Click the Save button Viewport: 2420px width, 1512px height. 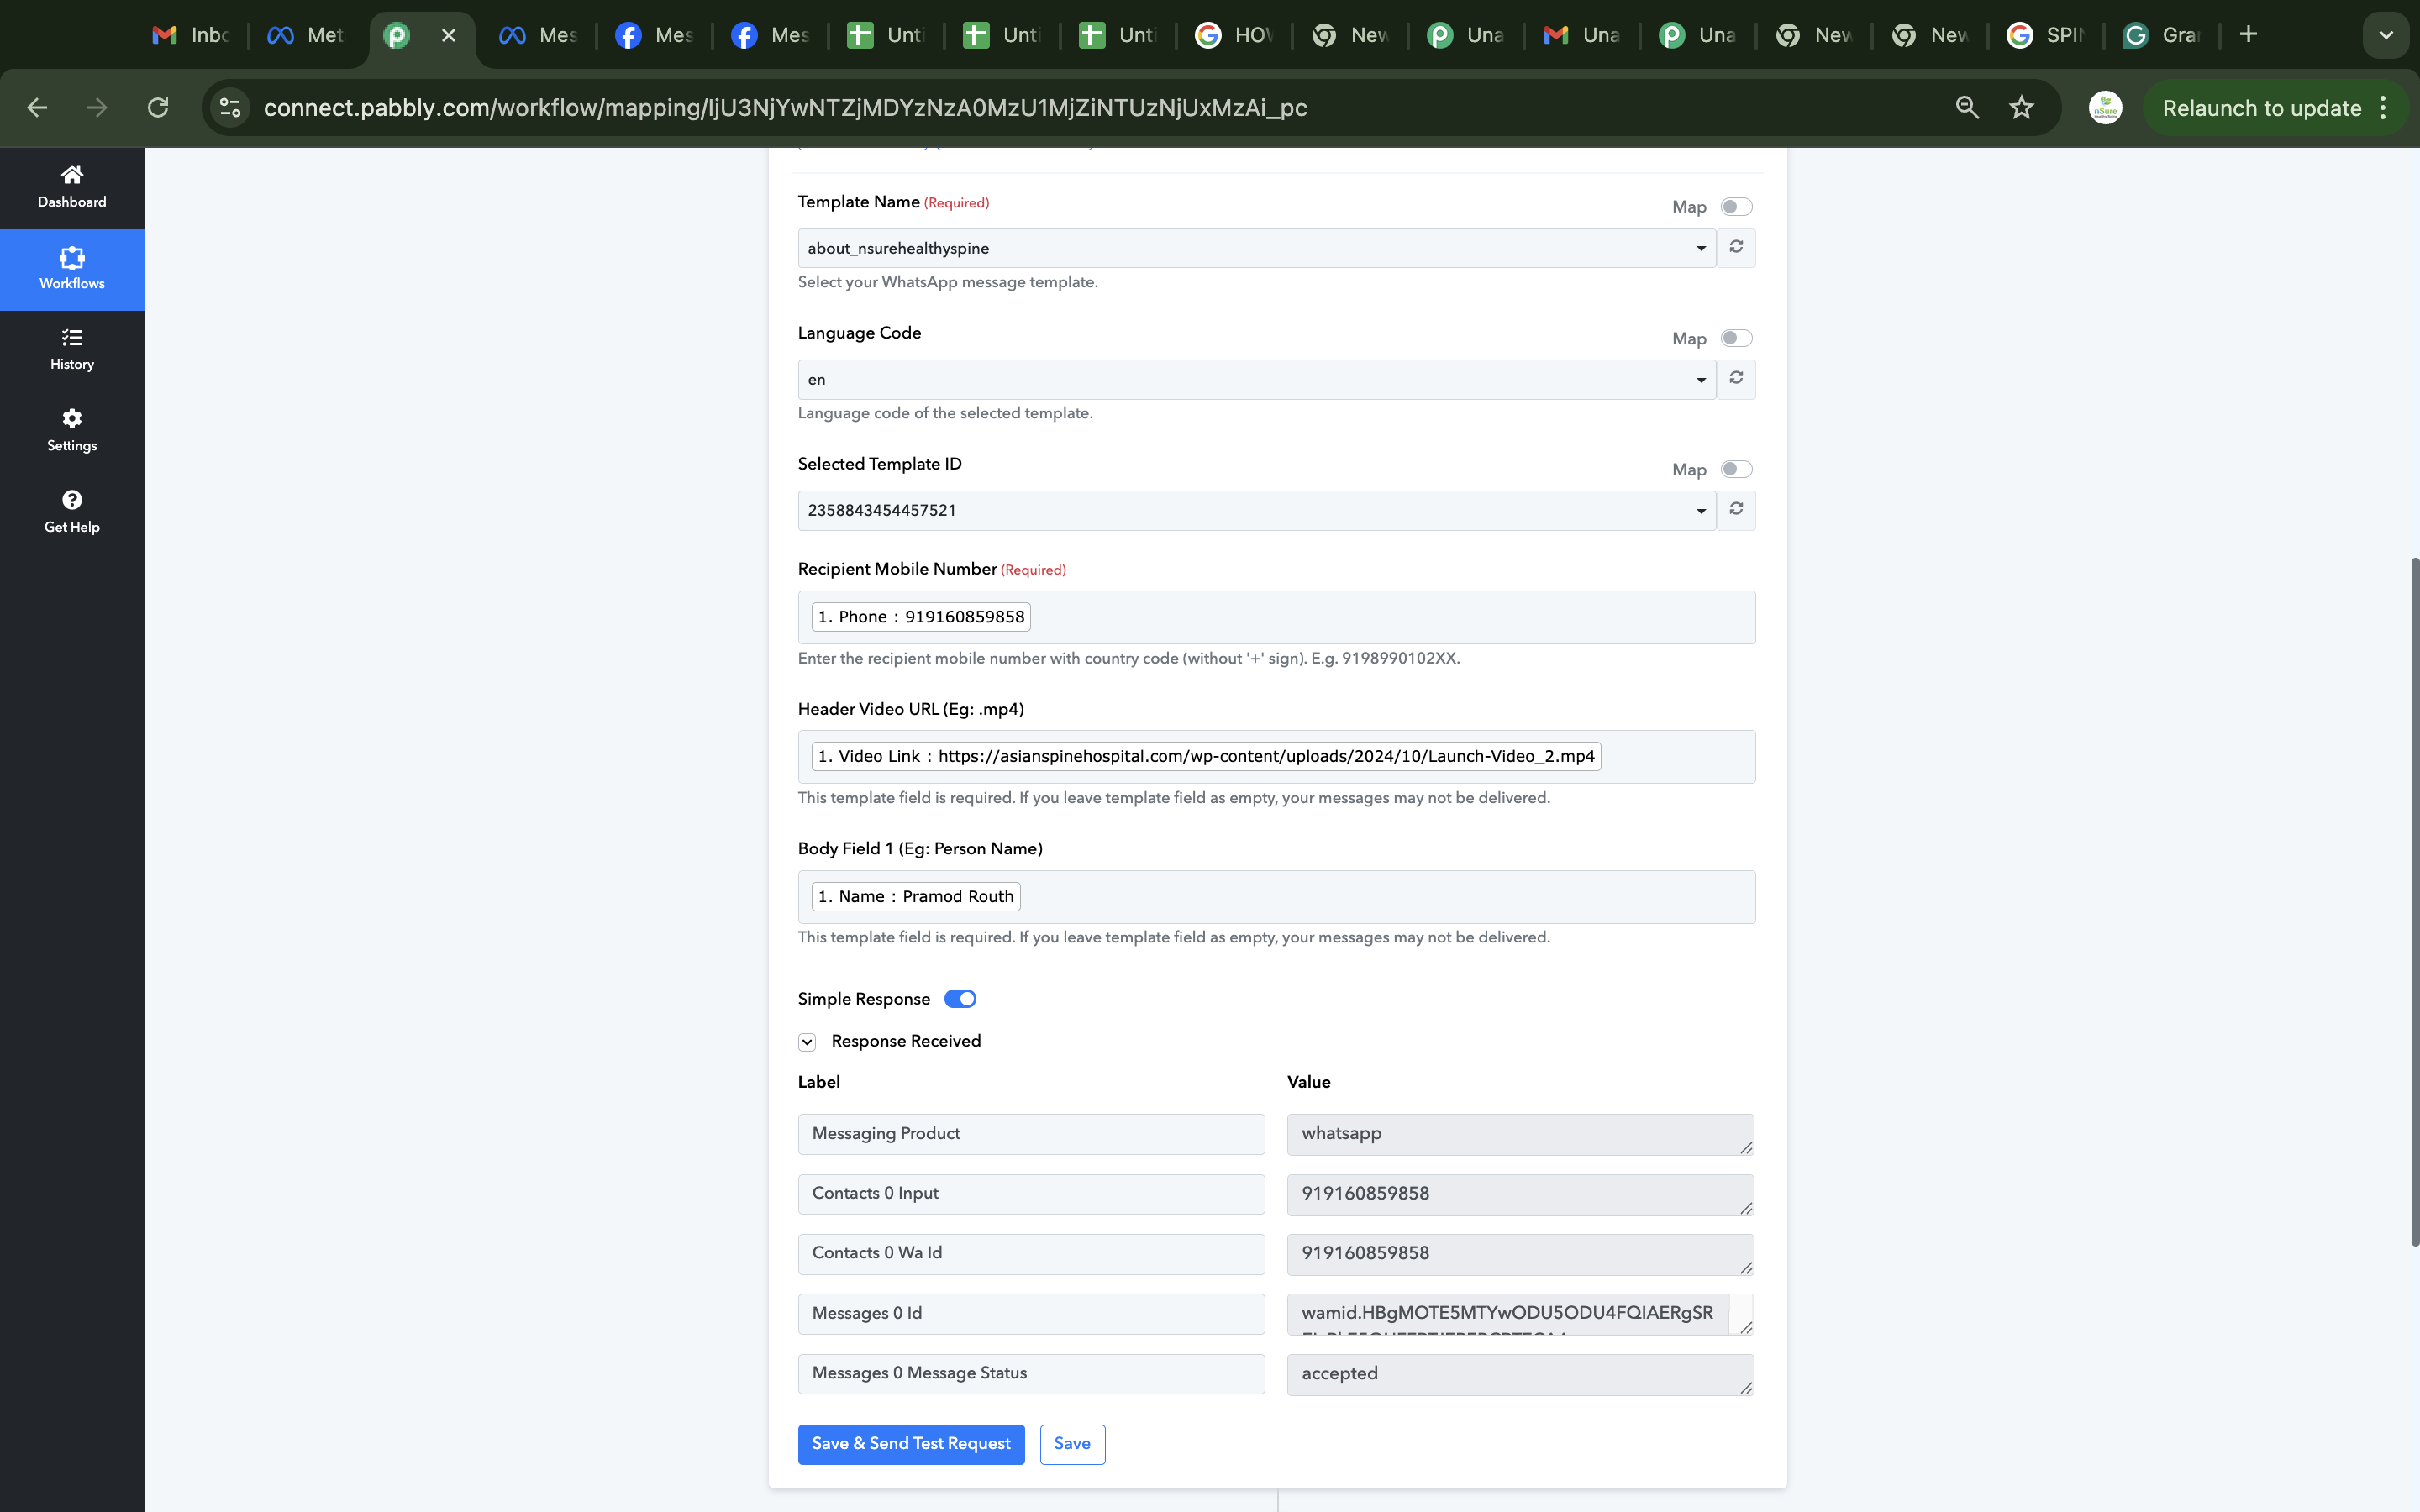pyautogui.click(x=1072, y=1444)
